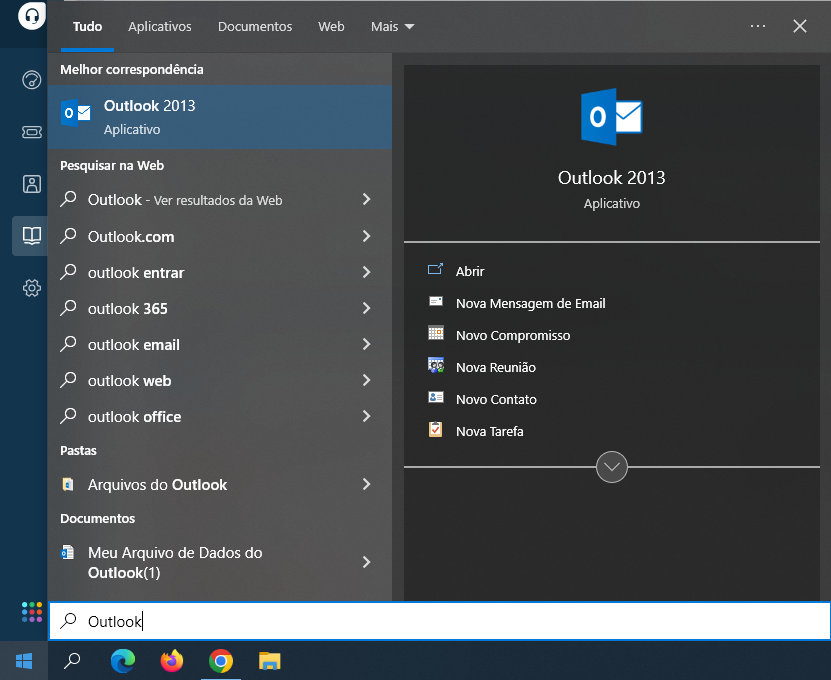The width and height of the screenshot is (831, 680).
Task: Expand the Outlook web results arrow
Action: 366,199
